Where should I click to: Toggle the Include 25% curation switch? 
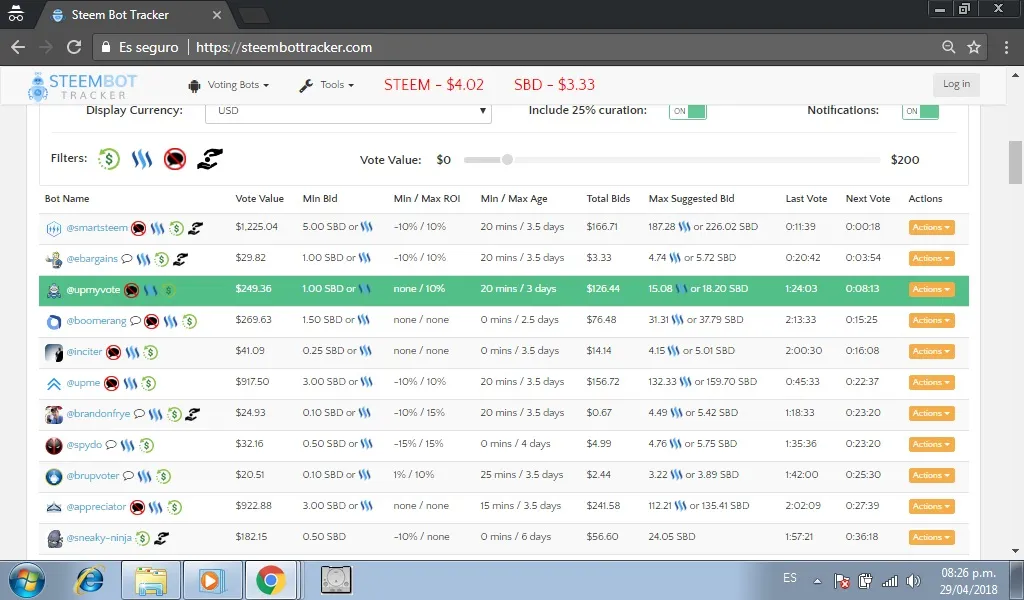[688, 111]
